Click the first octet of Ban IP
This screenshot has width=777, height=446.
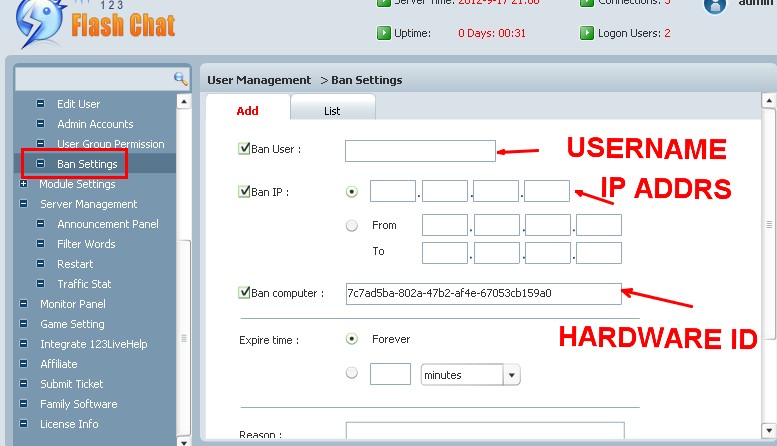coord(393,191)
